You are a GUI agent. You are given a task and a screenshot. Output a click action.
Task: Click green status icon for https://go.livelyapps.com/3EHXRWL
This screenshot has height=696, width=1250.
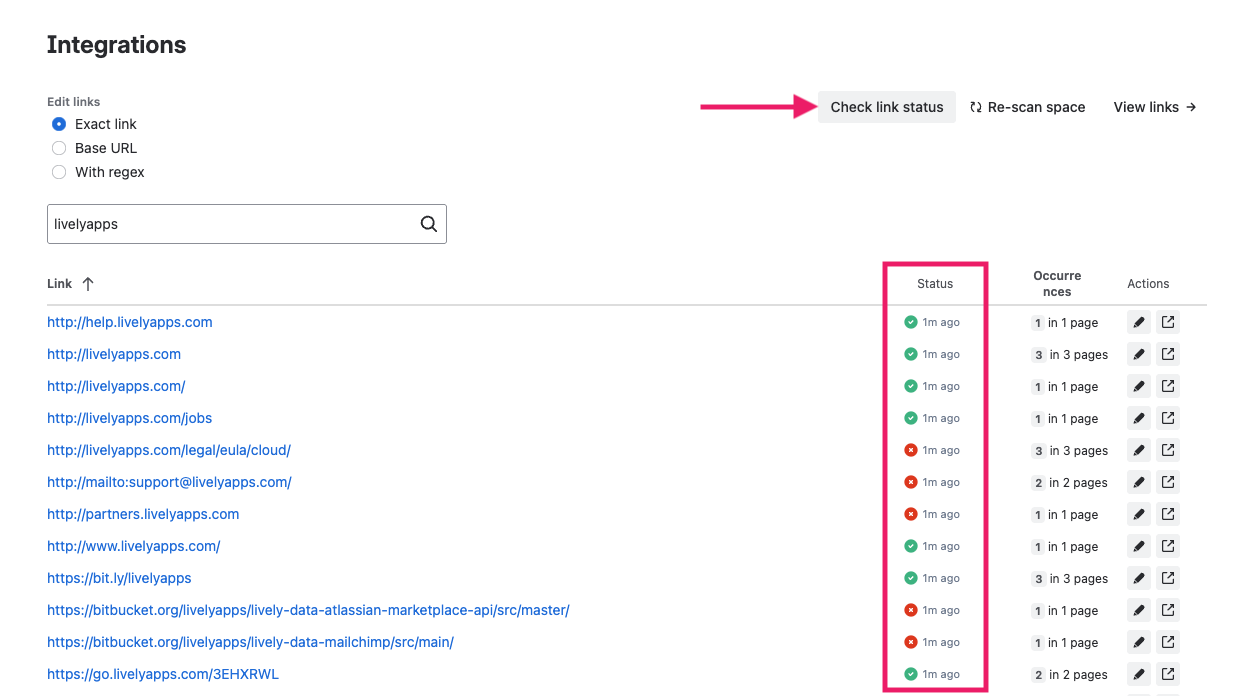(911, 674)
